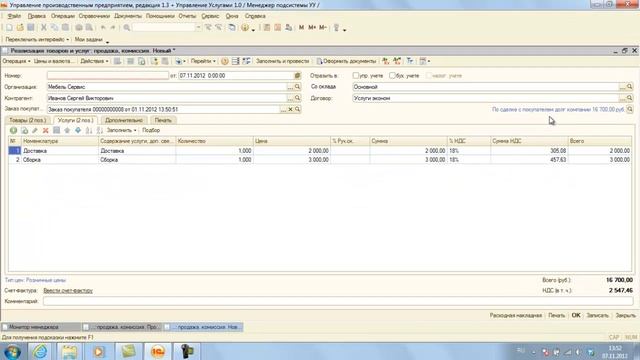Open the Сервис menu
Screen dimensions: 640x360
click(x=210, y=16)
